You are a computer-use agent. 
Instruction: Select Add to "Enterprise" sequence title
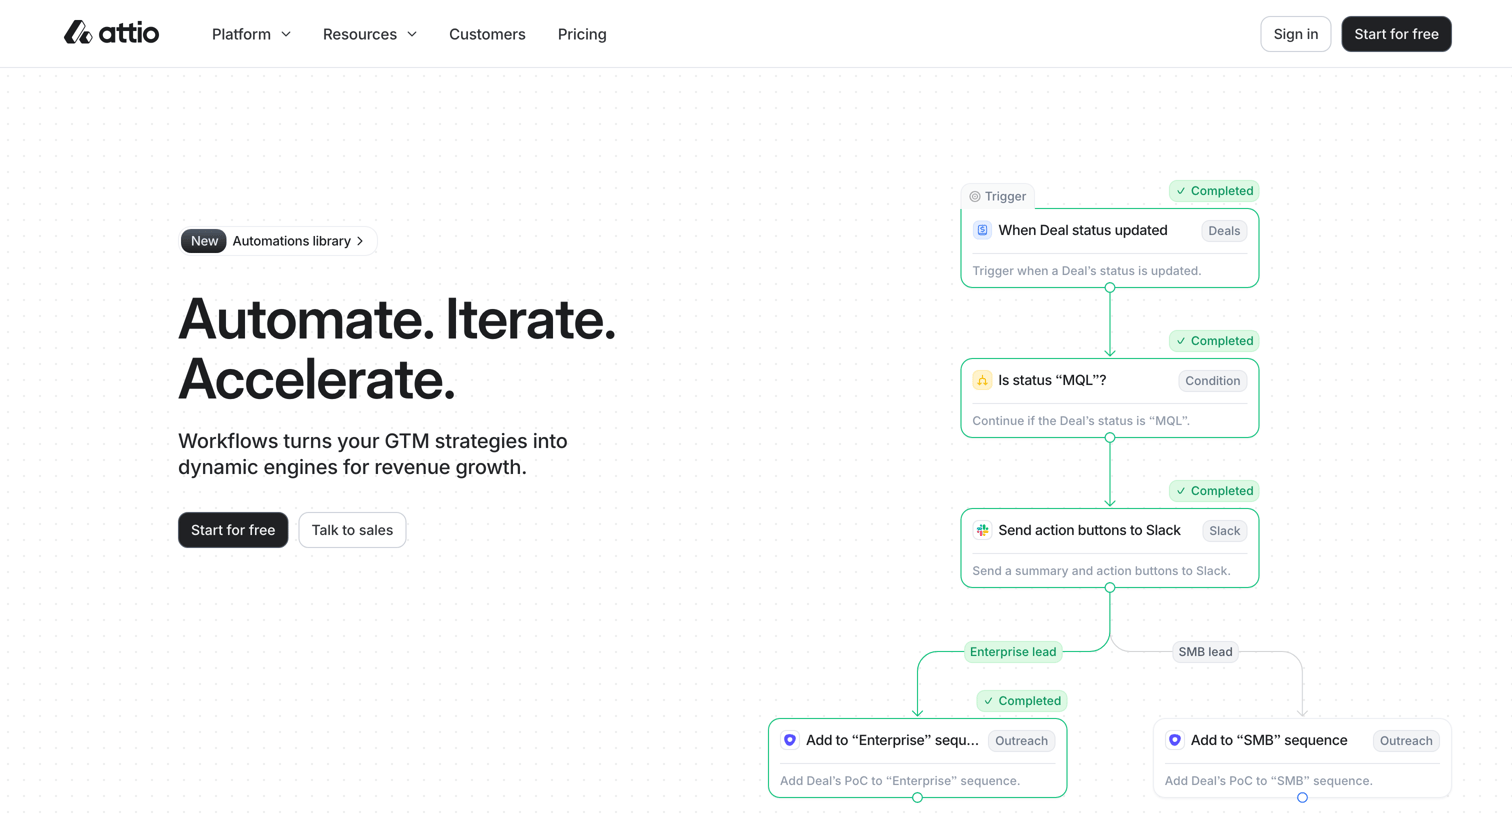click(x=892, y=740)
